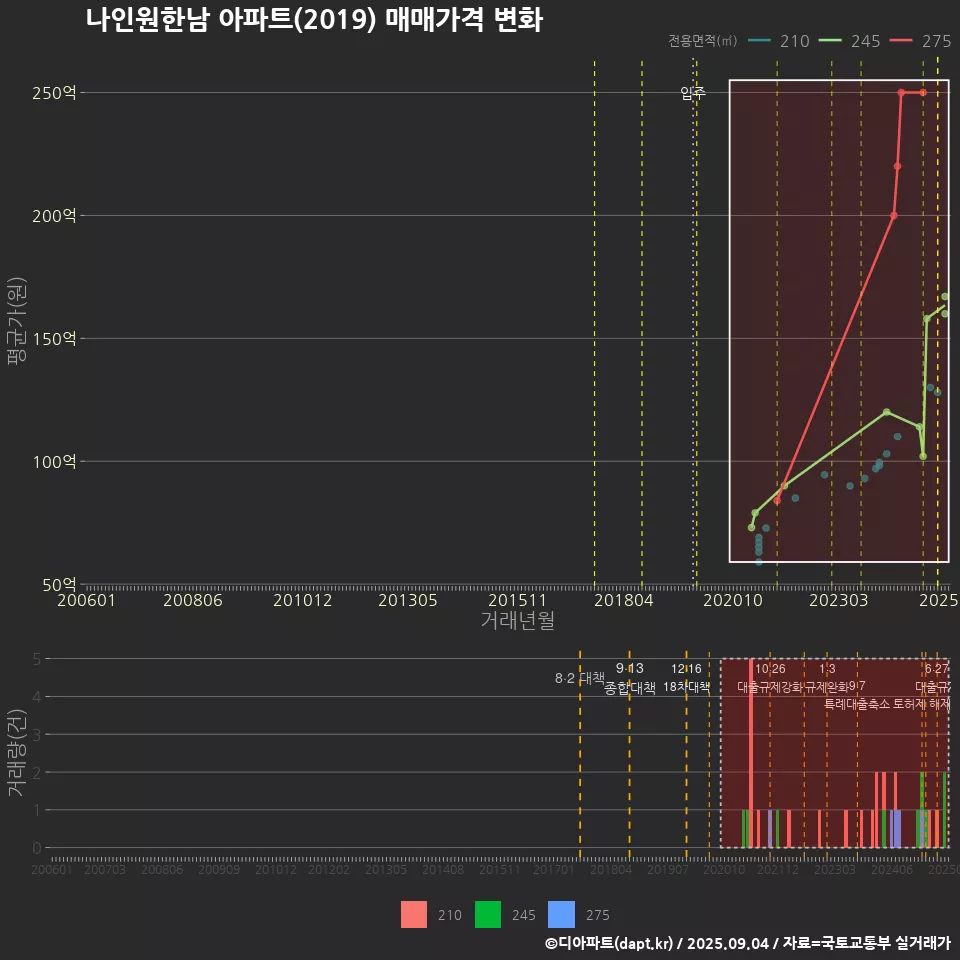
Task: Click the red data point near 220억
Action: coord(897,166)
